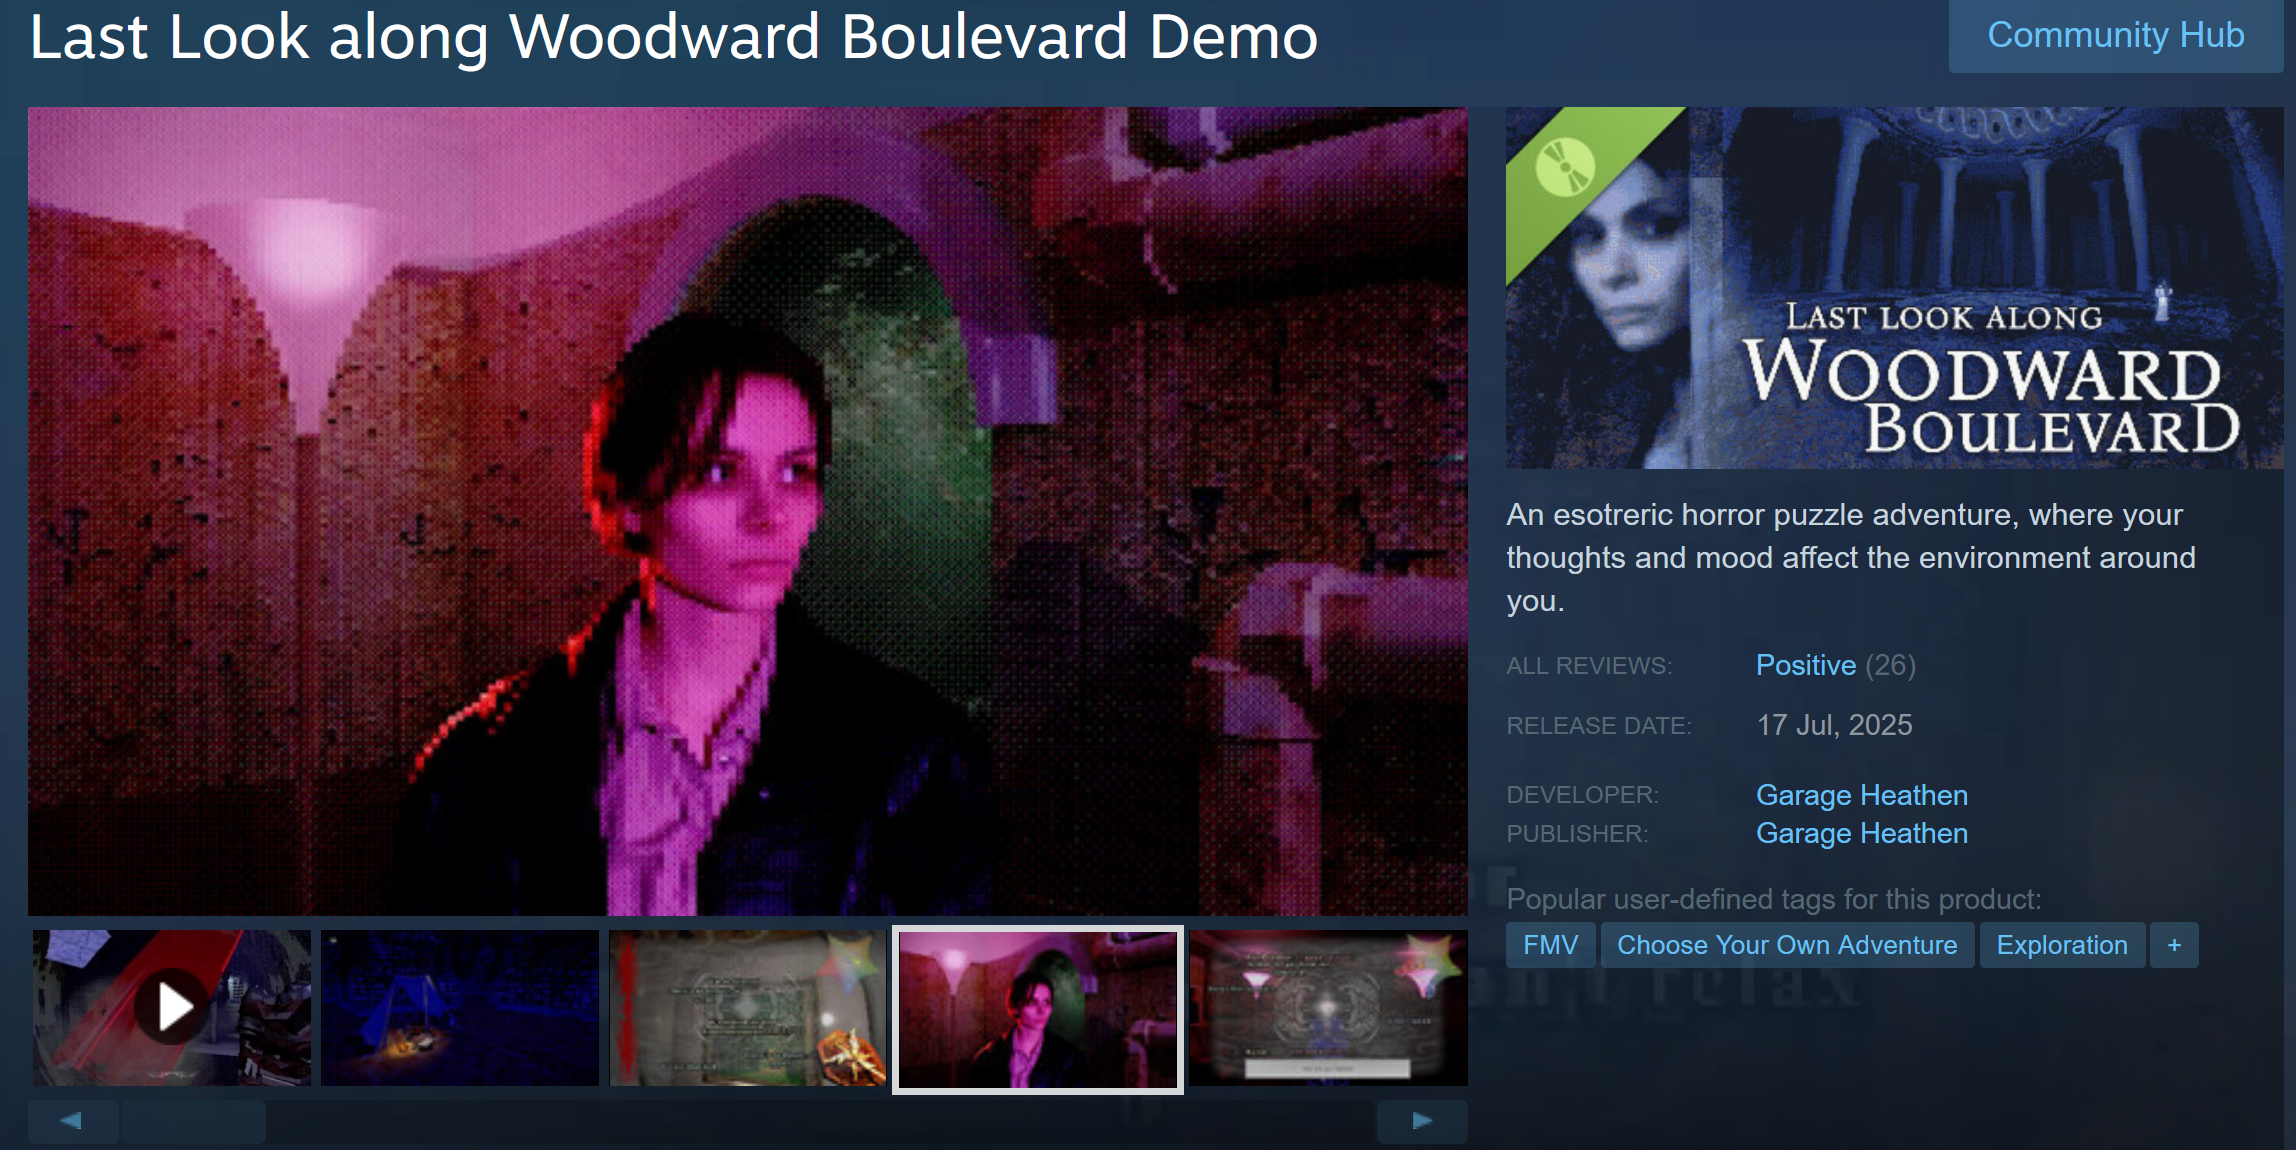Click the Woodward Boulevard header capsule image

1894,288
